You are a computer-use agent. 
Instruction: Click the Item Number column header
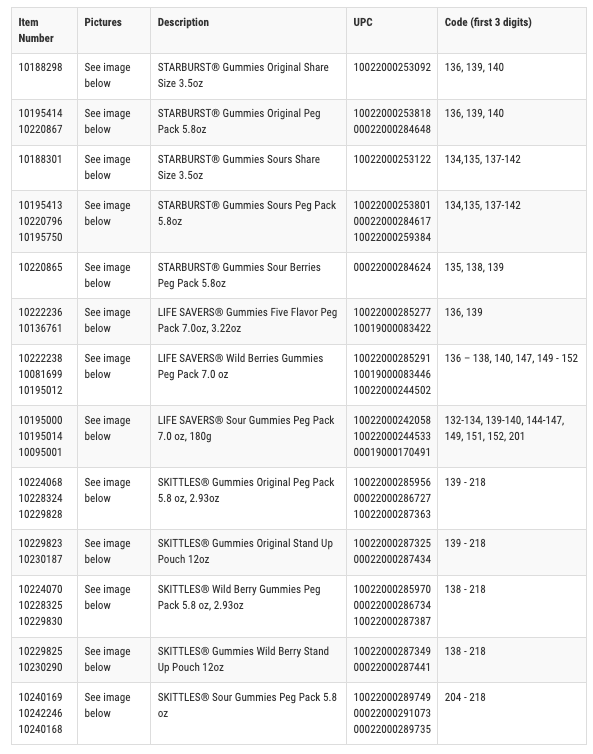[x=36, y=30]
